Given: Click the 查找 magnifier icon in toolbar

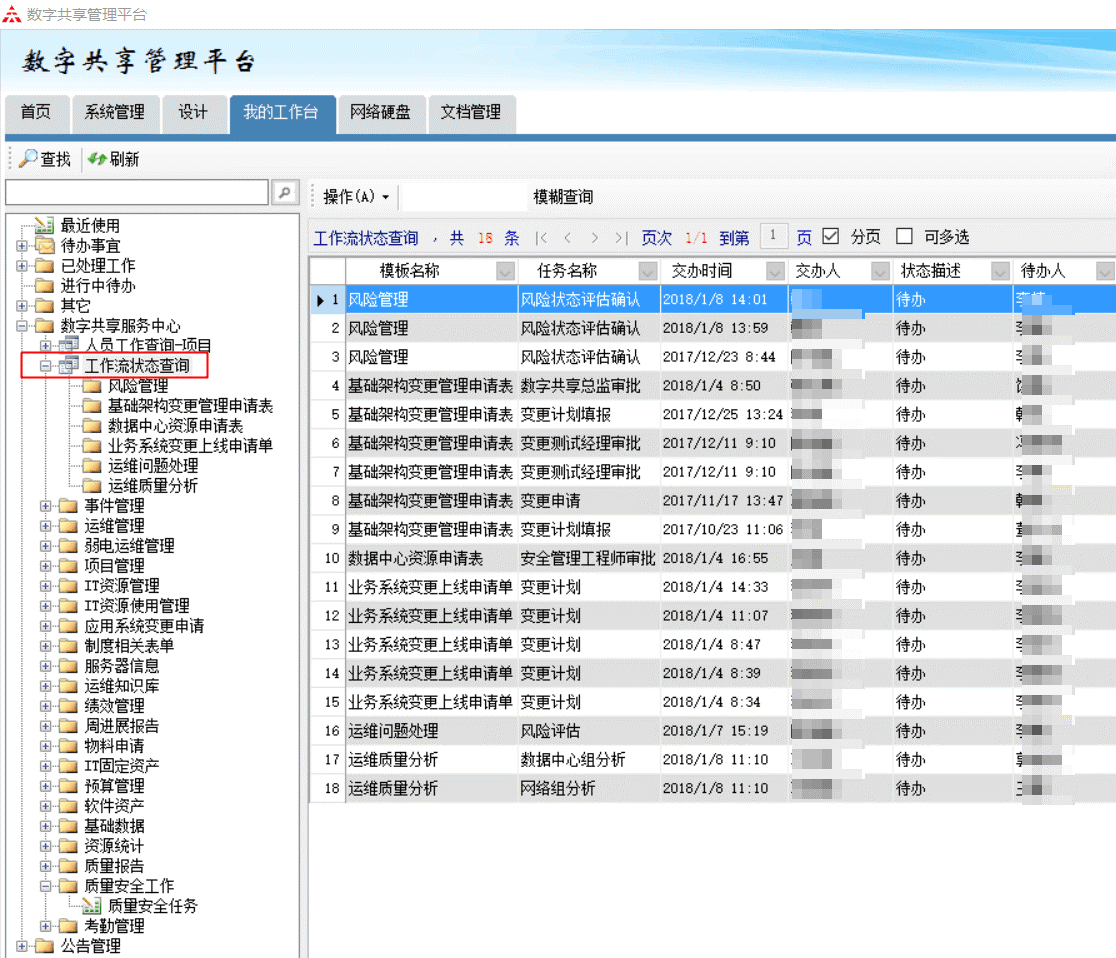Looking at the screenshot, I should click(x=28, y=159).
